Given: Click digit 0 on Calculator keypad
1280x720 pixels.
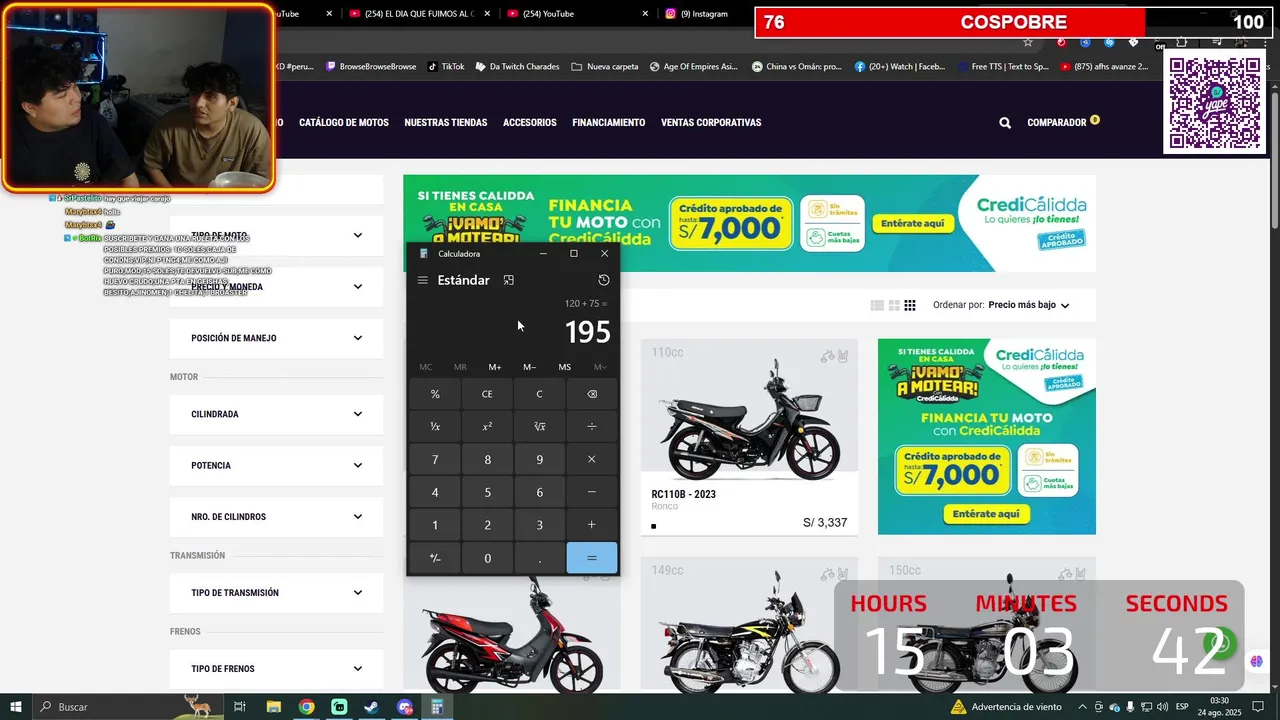Looking at the screenshot, I should coord(487,558).
